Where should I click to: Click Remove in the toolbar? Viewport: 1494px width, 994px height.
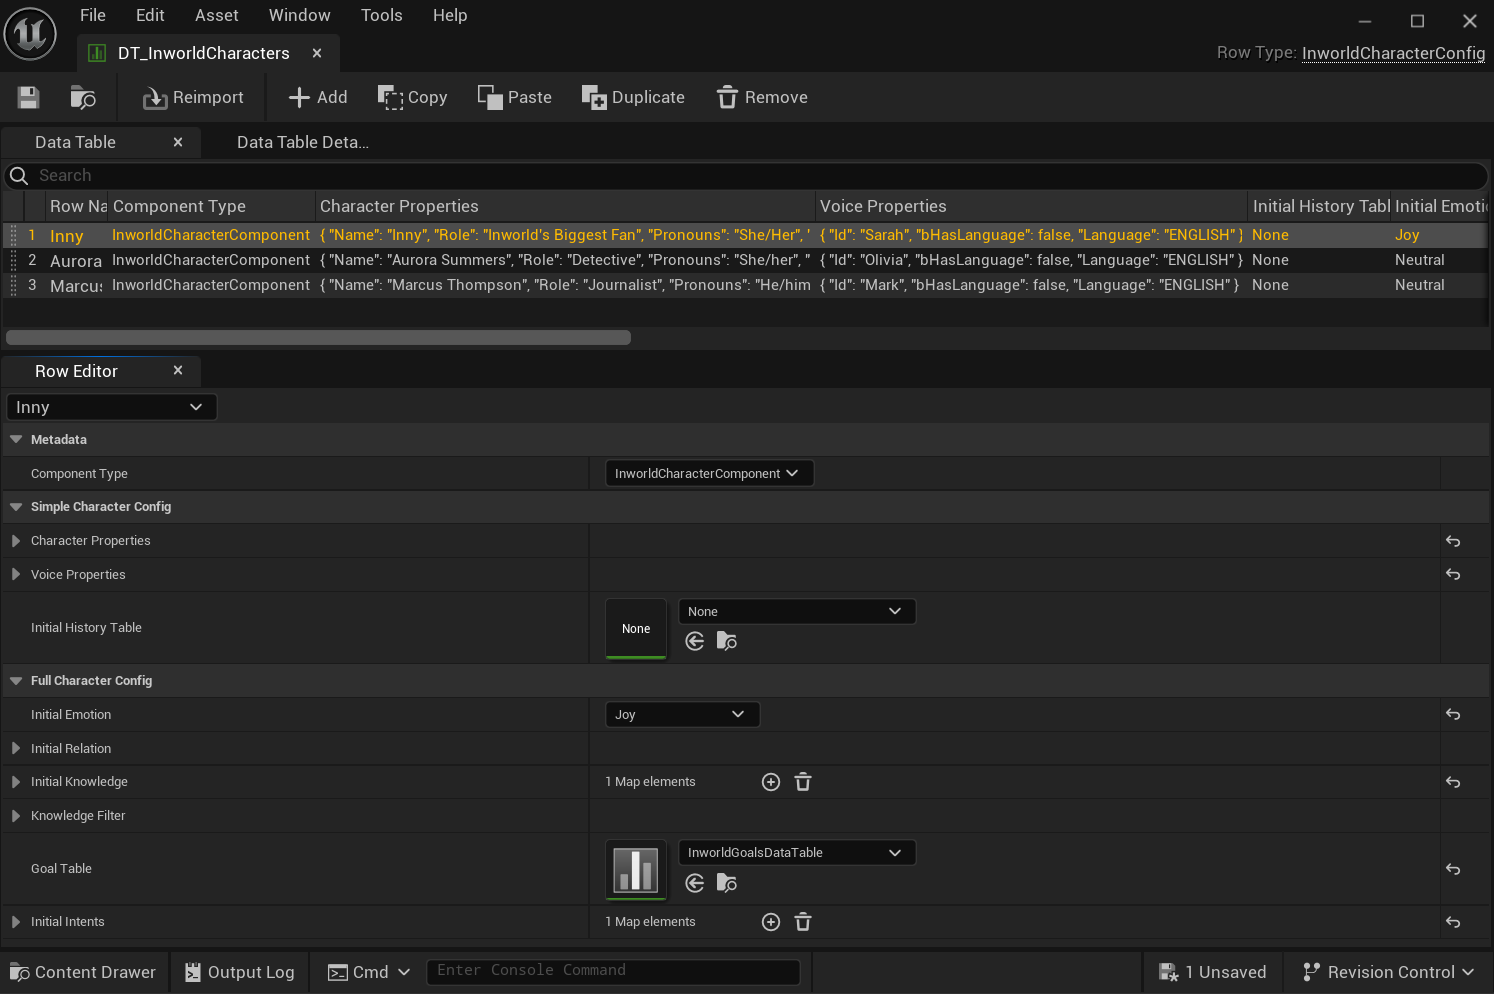pyautogui.click(x=762, y=97)
